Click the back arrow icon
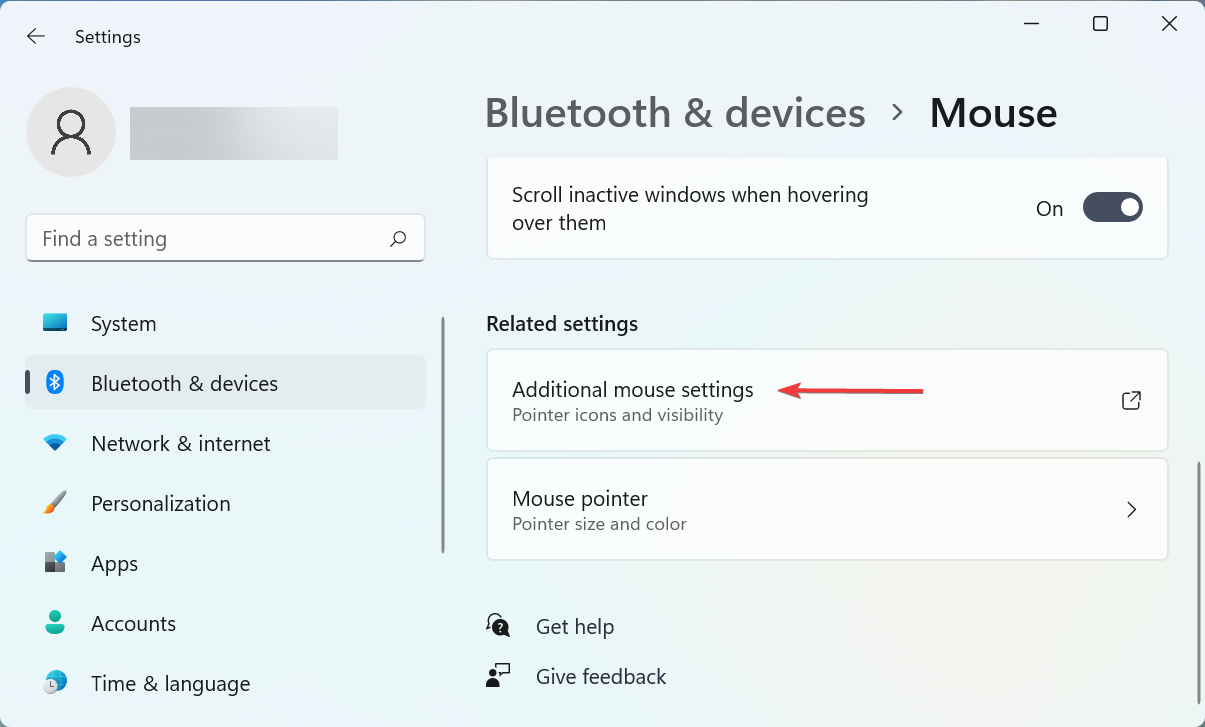 click(36, 37)
